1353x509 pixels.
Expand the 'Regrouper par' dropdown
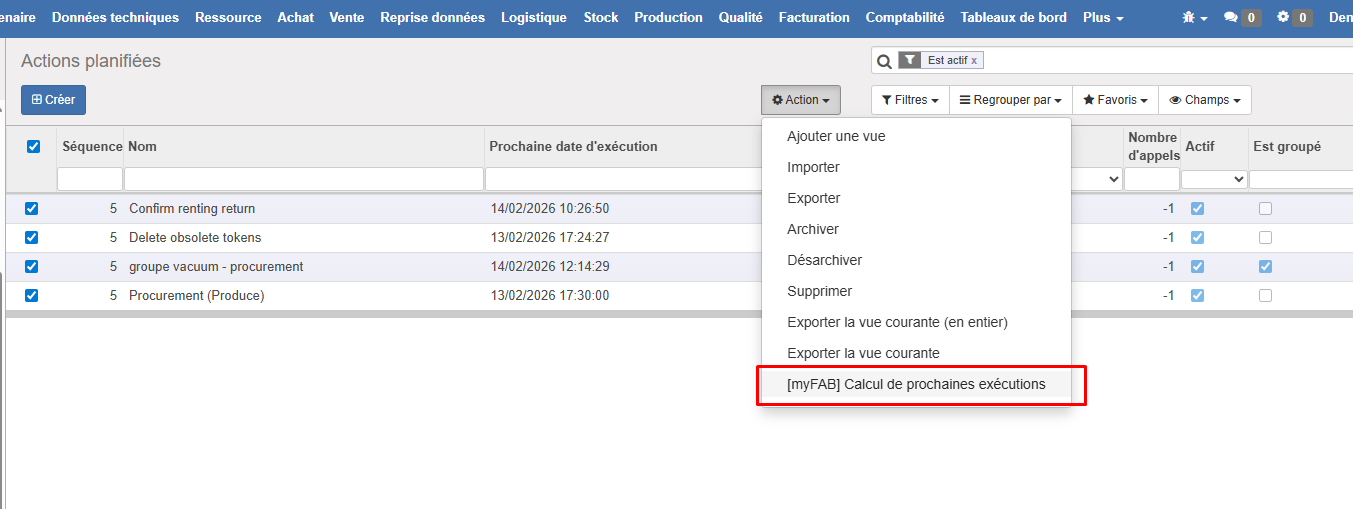pyautogui.click(x=1010, y=100)
